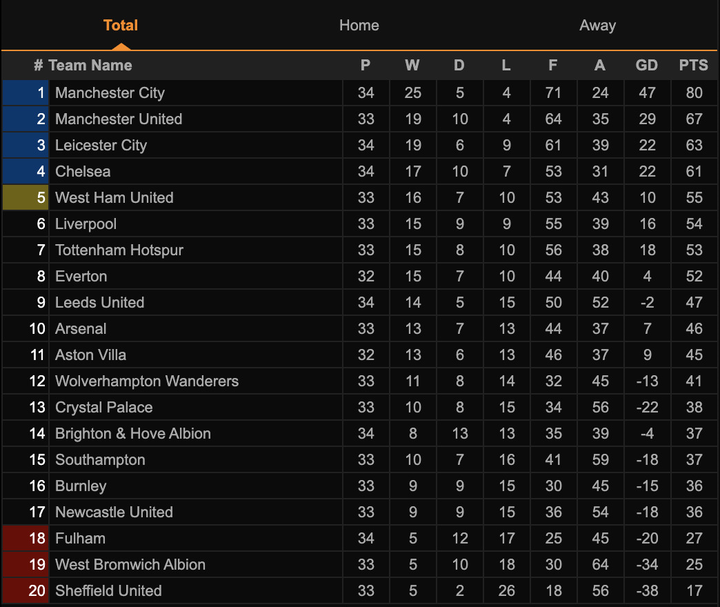Click the Arsenal team name
This screenshot has height=607, width=720.
(x=81, y=329)
